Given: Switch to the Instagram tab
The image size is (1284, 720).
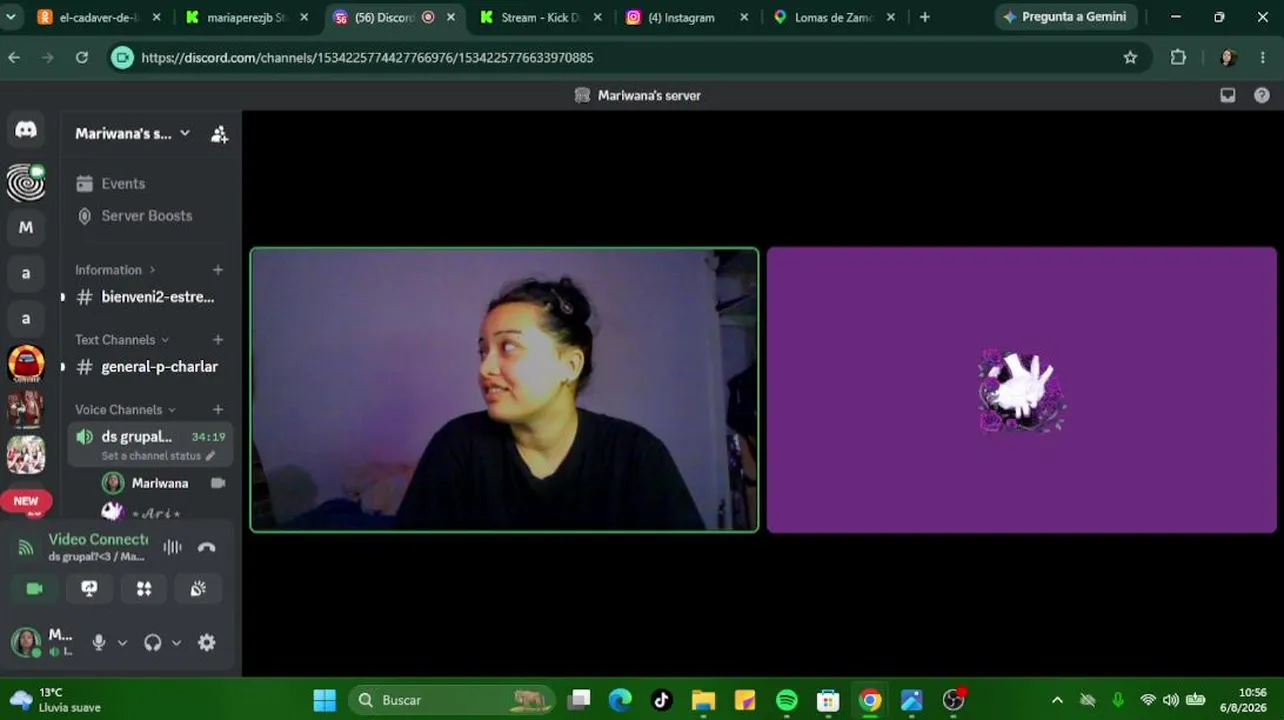Looking at the screenshot, I should click(688, 17).
